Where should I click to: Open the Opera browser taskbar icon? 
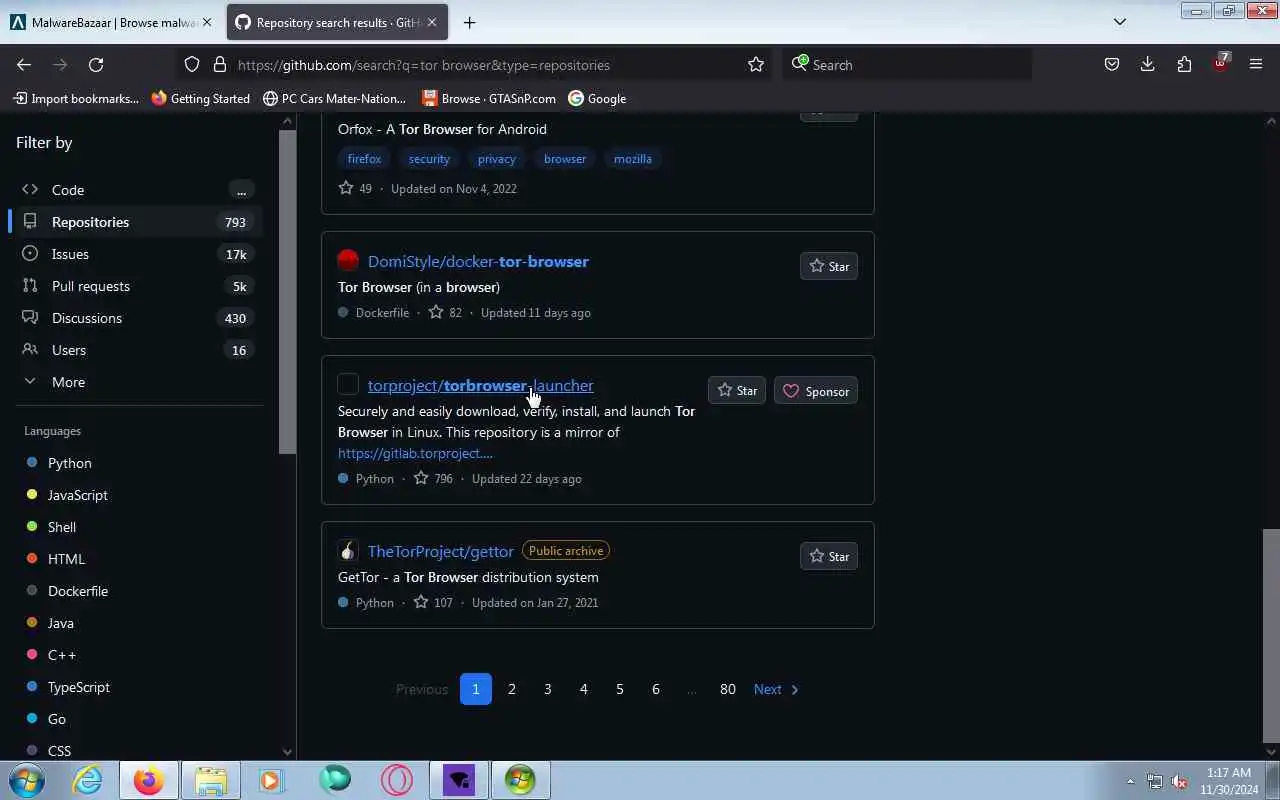click(x=396, y=780)
